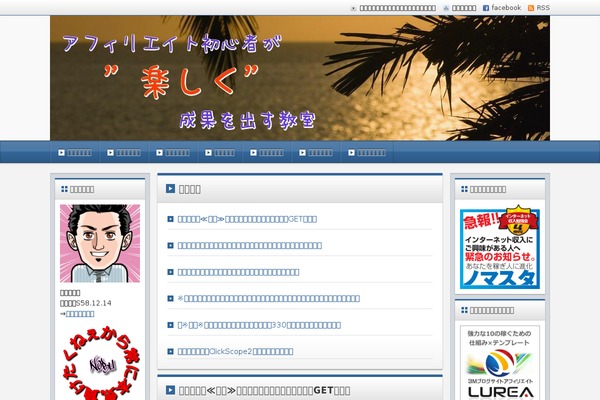Image resolution: width=600 pixels, height=400 pixels.
Task: Click the sunset header banner image
Action: pos(300,78)
